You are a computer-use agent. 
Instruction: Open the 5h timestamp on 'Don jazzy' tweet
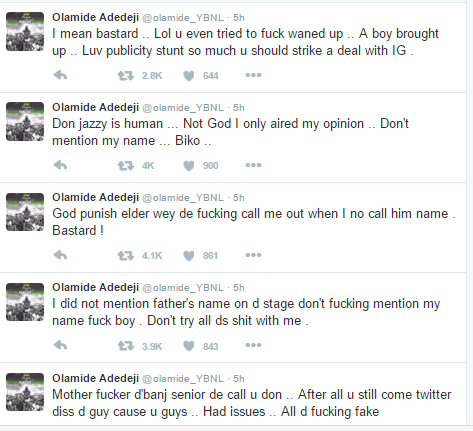click(x=239, y=108)
